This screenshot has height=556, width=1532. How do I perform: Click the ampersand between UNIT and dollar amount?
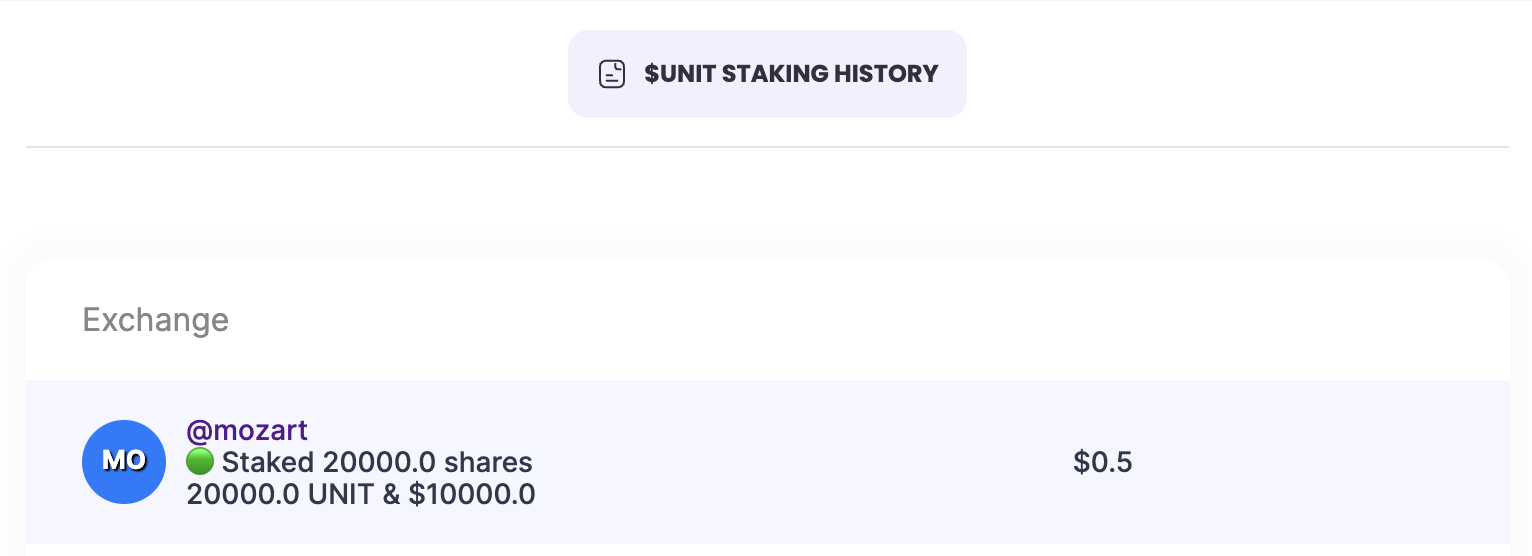pos(392,494)
